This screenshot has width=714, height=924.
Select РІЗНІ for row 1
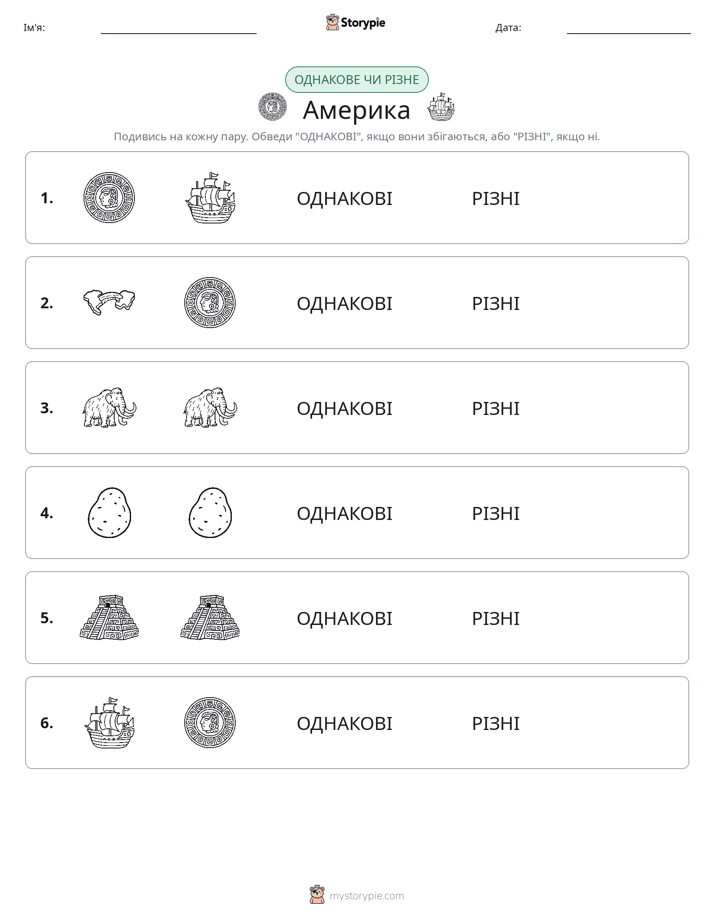tap(495, 199)
